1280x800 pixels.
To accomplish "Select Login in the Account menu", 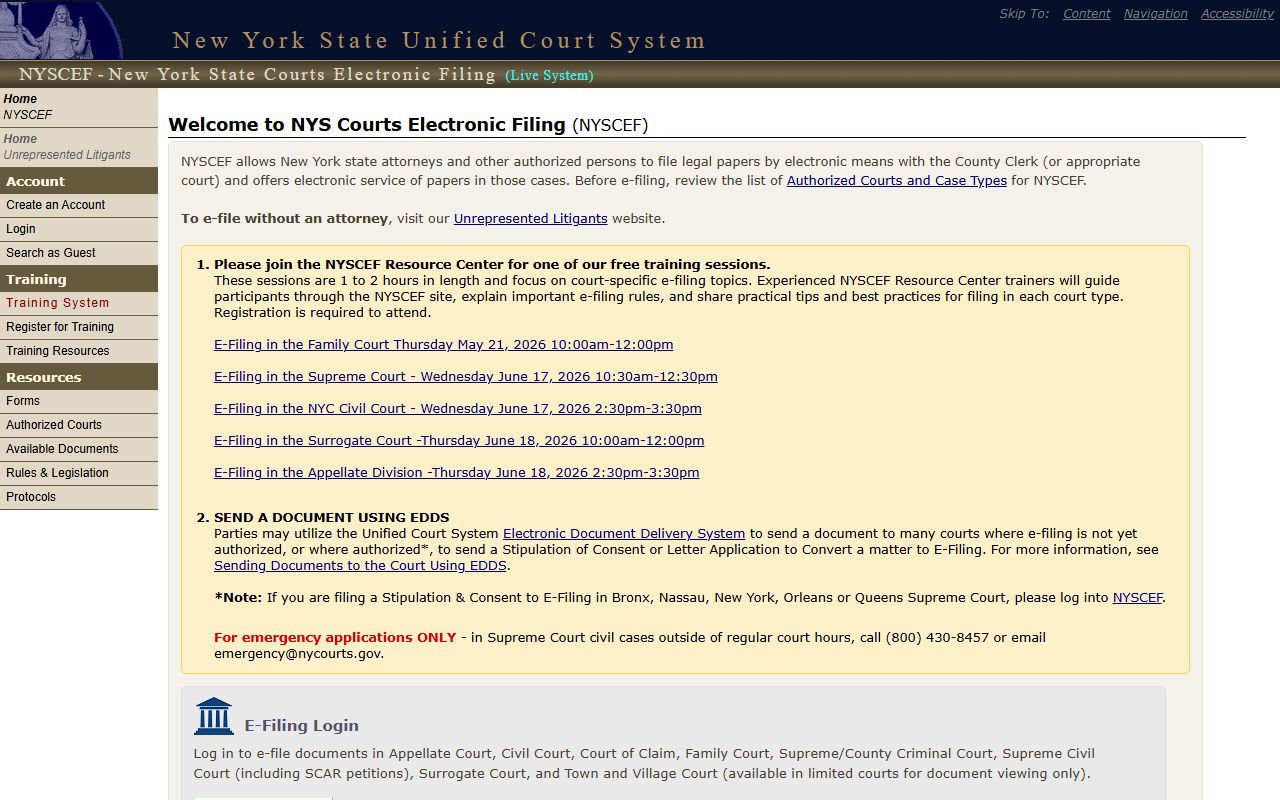I will pyautogui.click(x=79, y=229).
